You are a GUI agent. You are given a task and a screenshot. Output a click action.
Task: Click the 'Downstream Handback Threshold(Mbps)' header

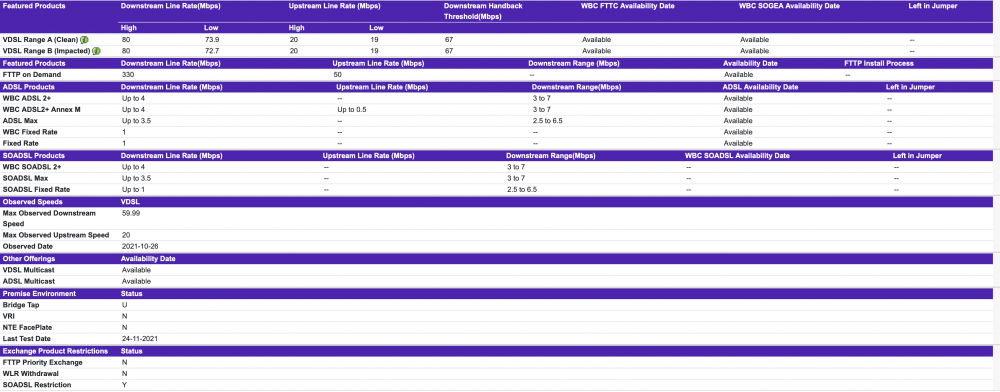coord(483,11)
